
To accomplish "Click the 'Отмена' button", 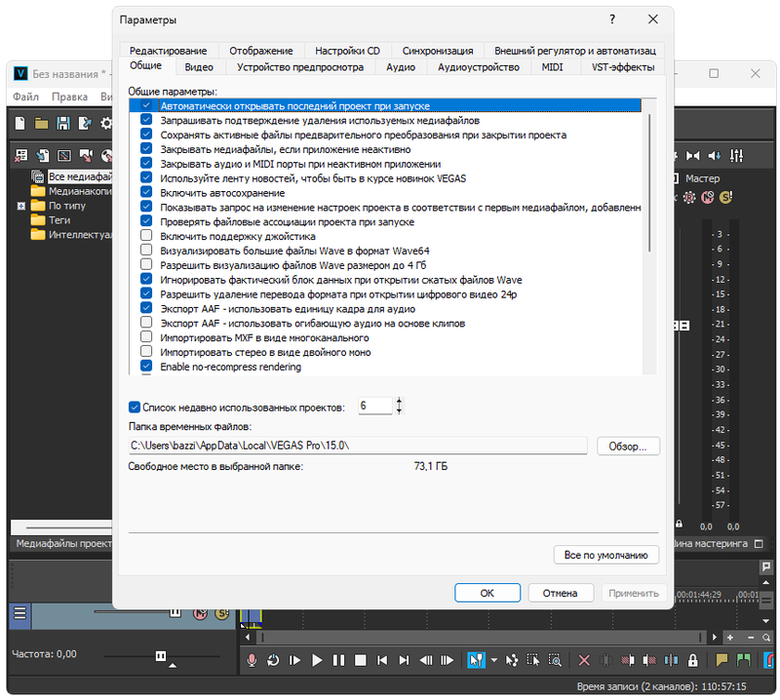I will 560,593.
